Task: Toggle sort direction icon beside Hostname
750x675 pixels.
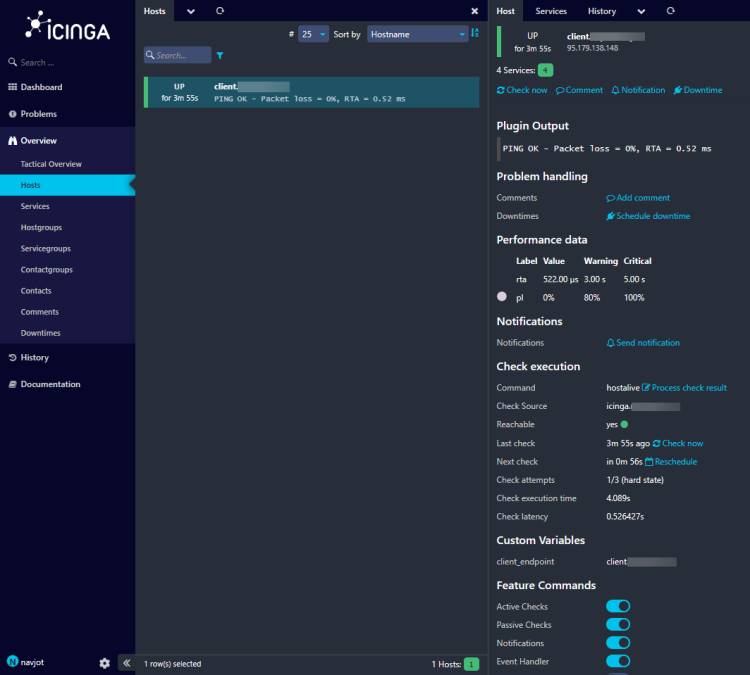Action: tap(474, 33)
